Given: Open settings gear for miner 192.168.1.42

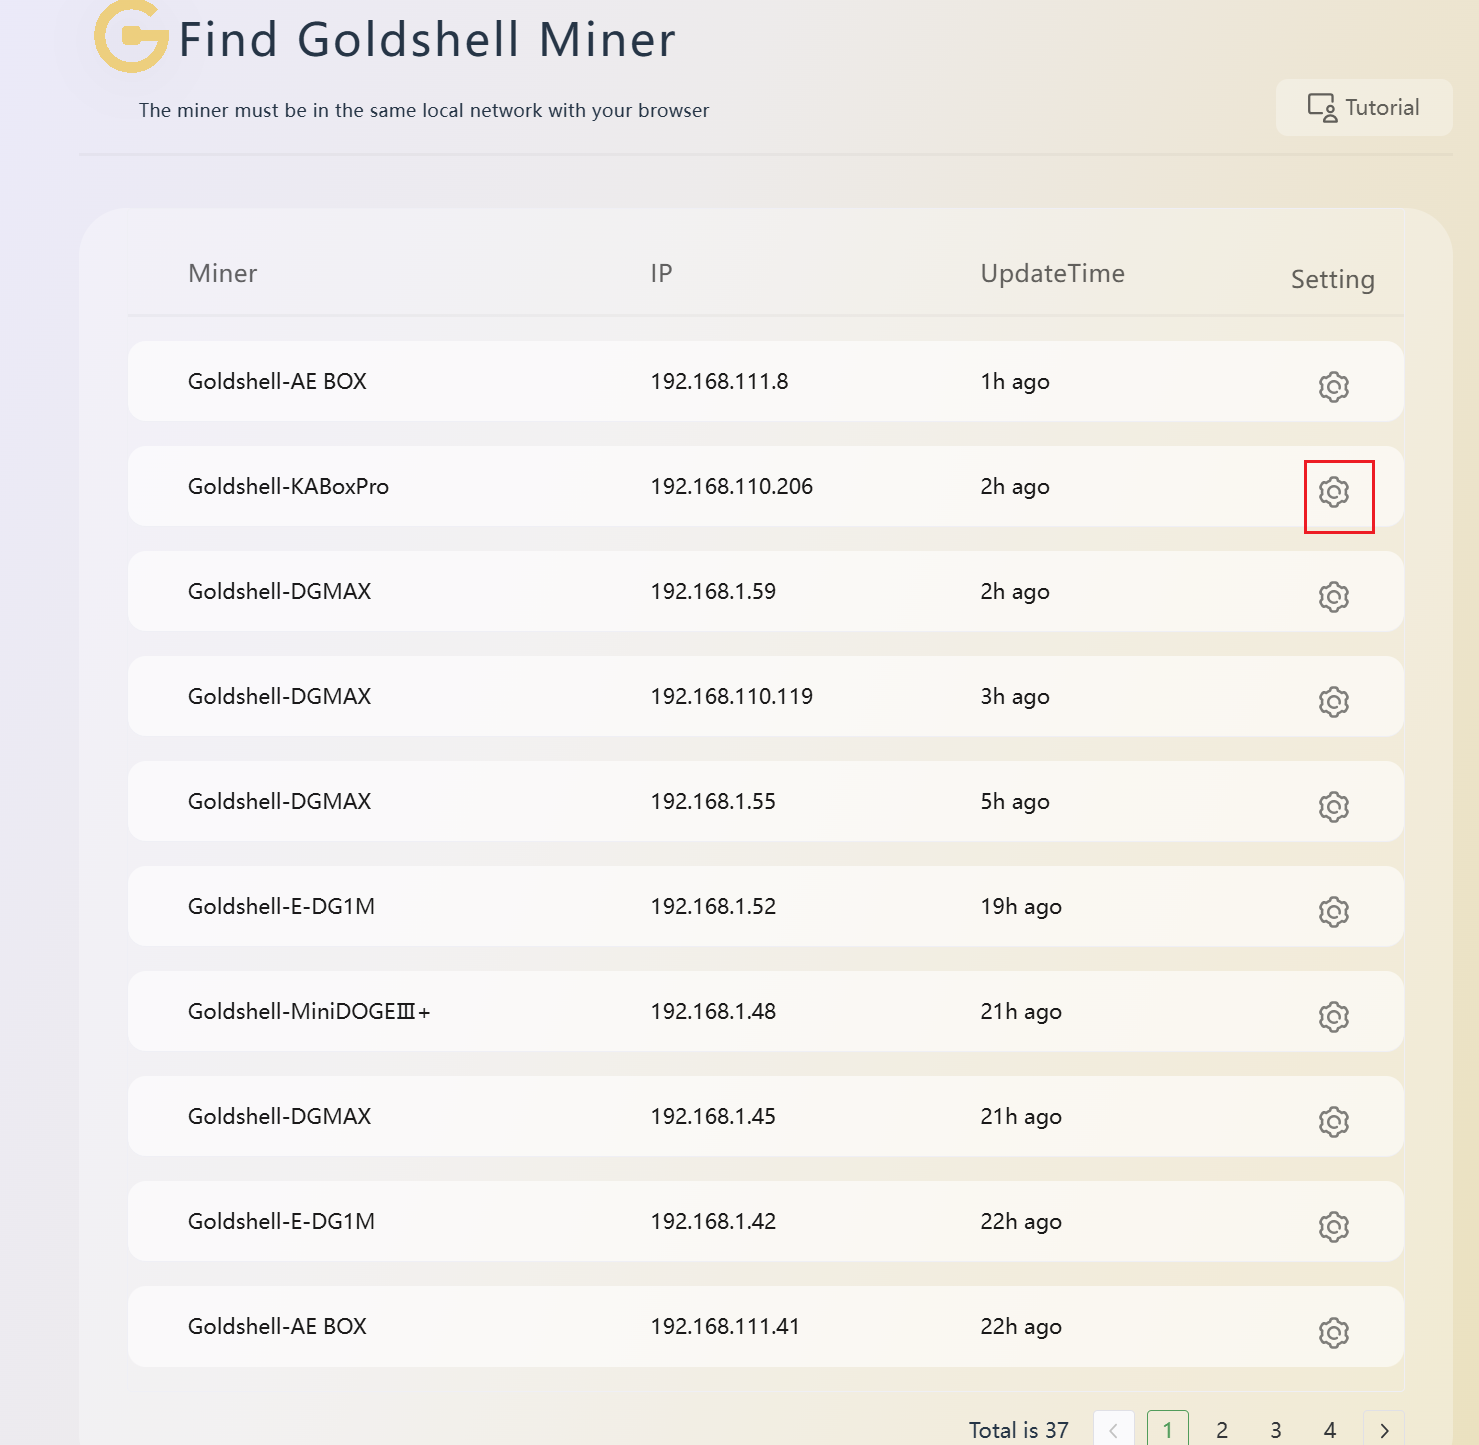Looking at the screenshot, I should pyautogui.click(x=1334, y=1226).
